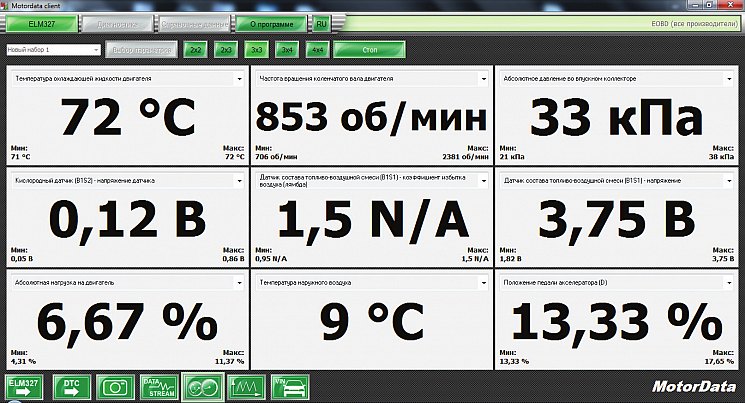Click the min 1,82 В reading
Screen dimensions: 745x403
click(510, 259)
